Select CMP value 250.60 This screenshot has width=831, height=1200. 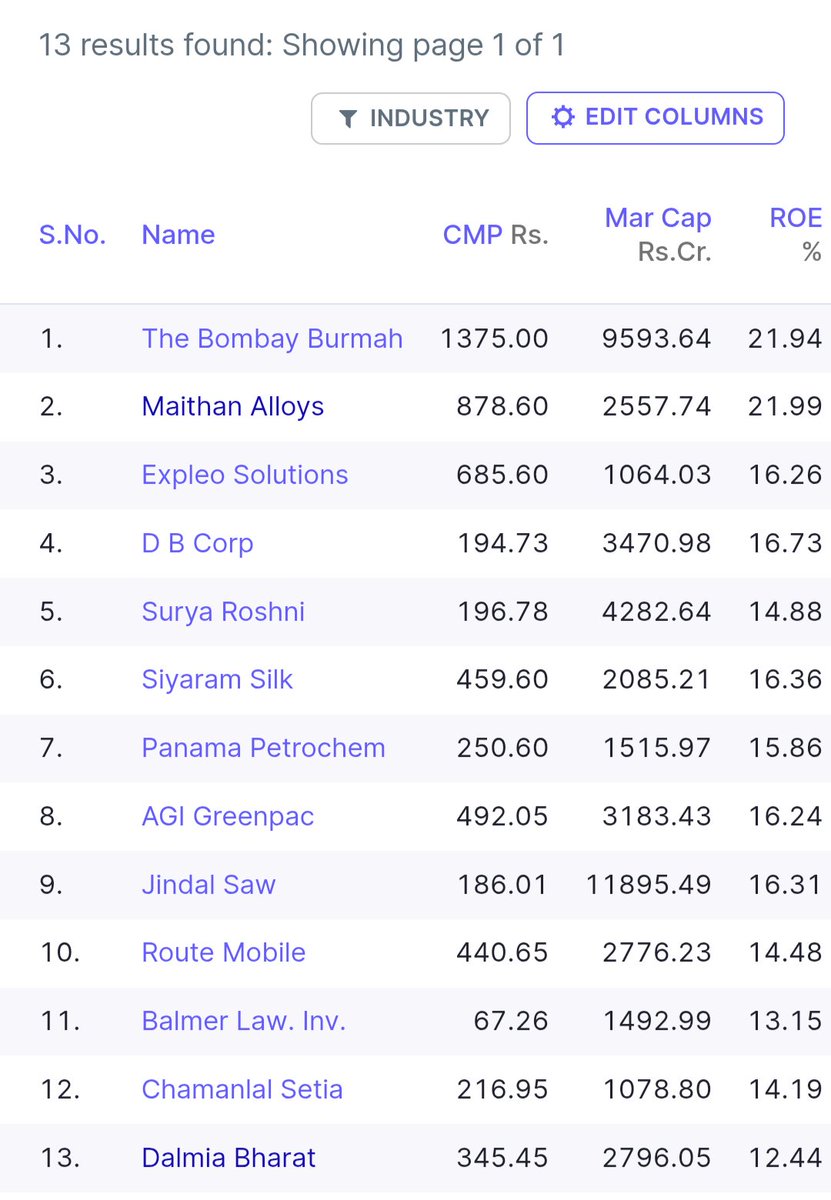coord(503,748)
